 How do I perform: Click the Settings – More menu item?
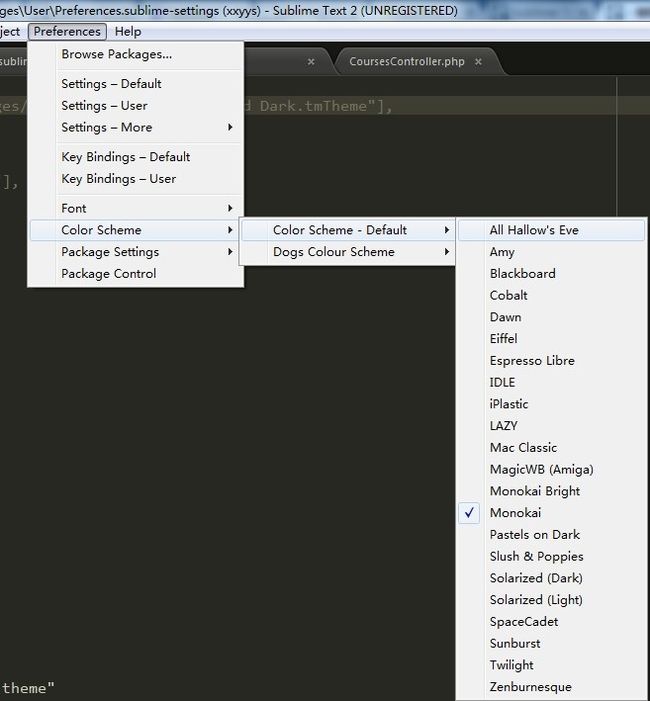pyautogui.click(x=136, y=127)
